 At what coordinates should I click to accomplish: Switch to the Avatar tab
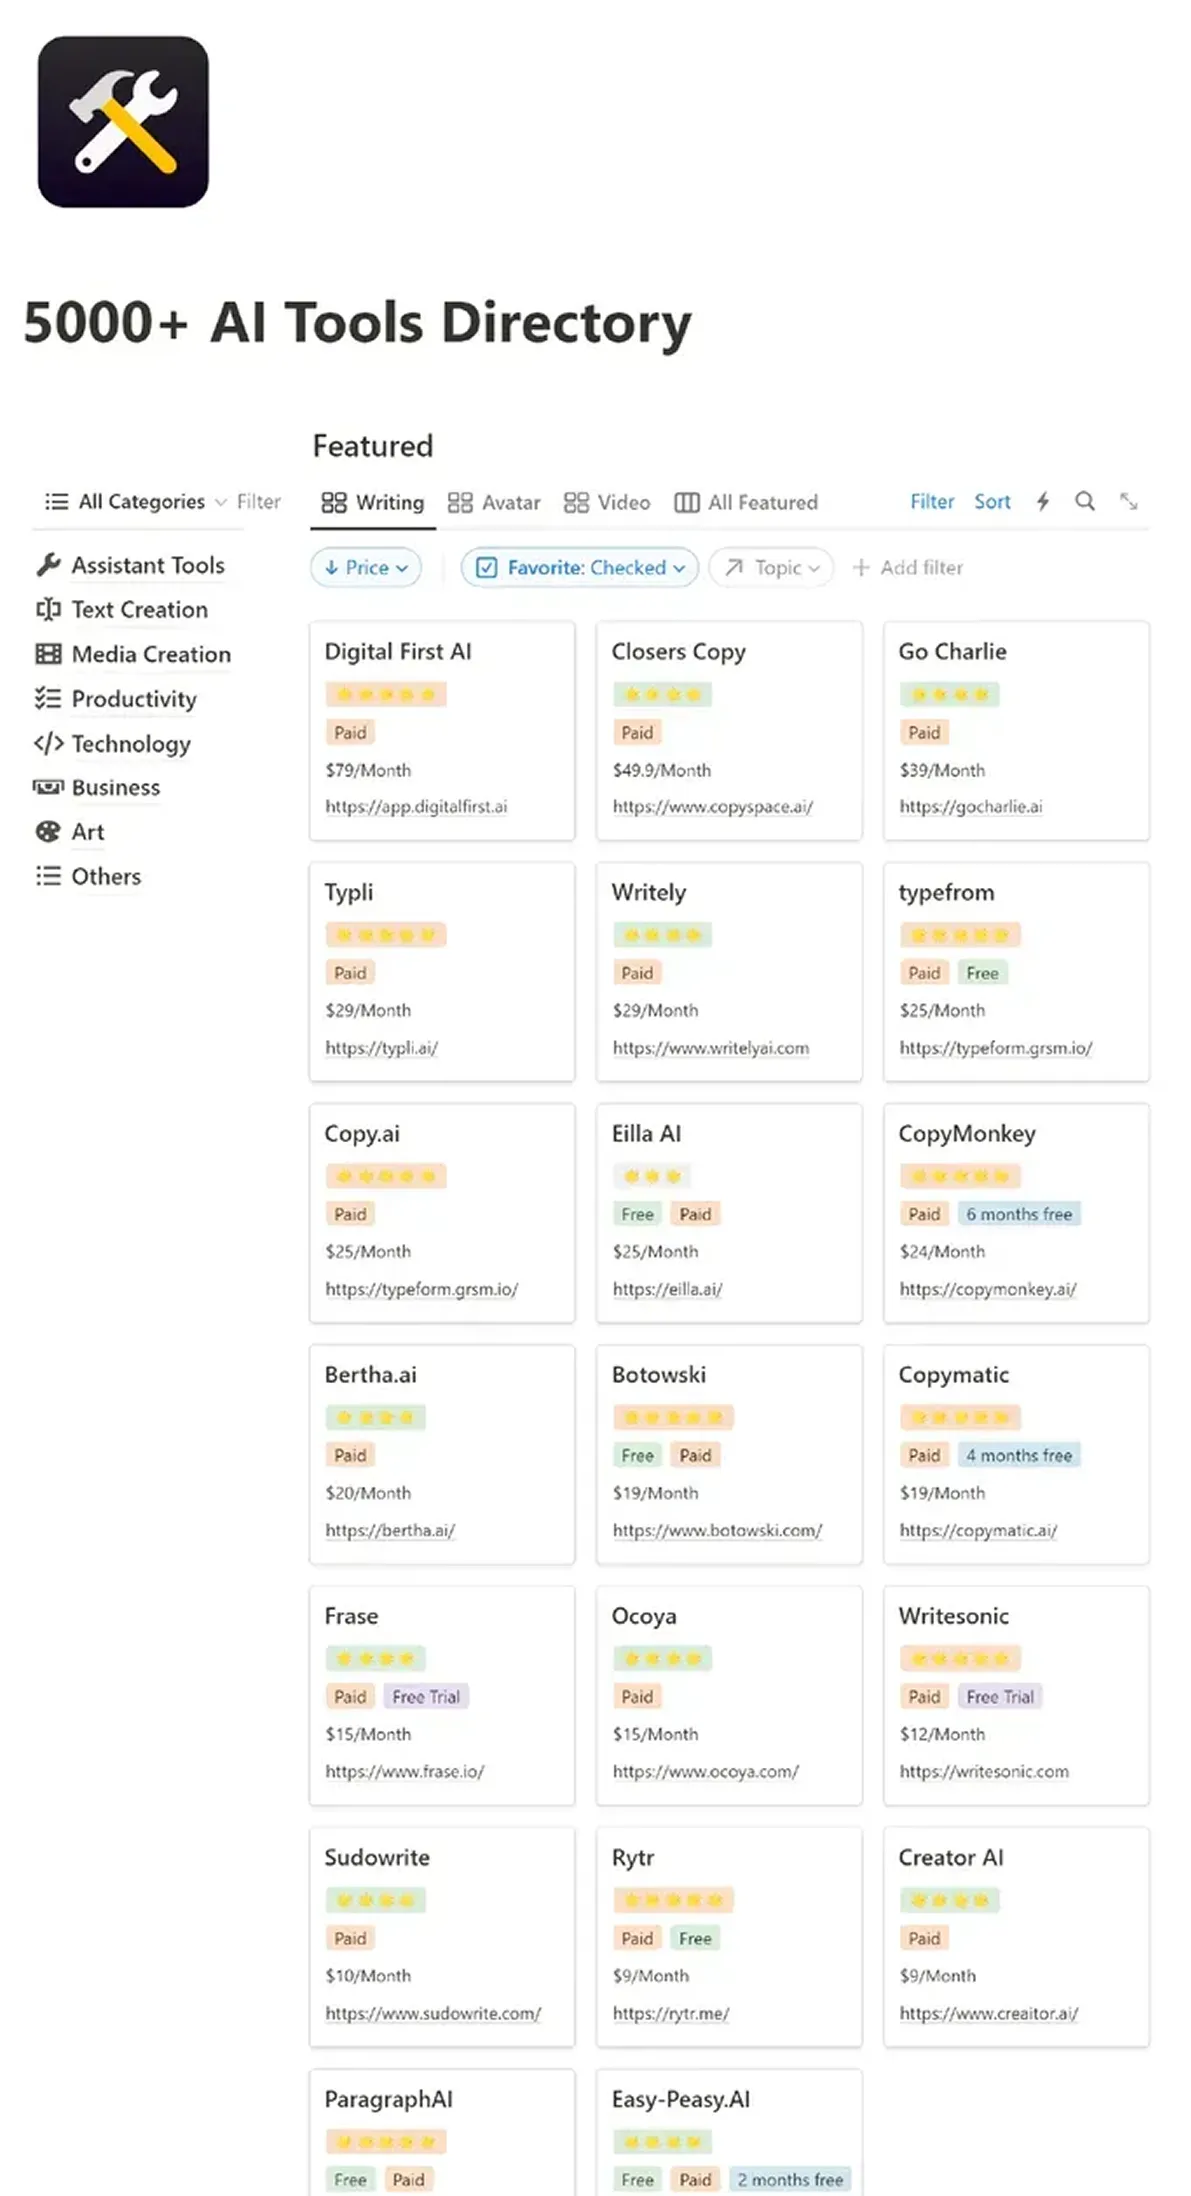click(494, 502)
